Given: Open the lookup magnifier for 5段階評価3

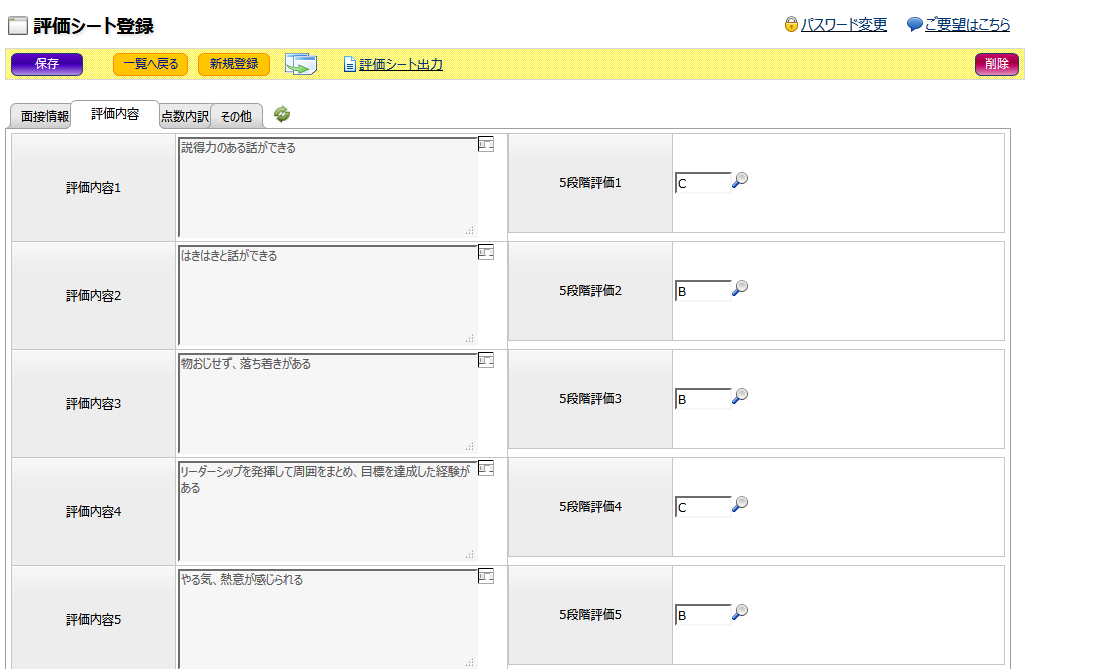Looking at the screenshot, I should 740,396.
